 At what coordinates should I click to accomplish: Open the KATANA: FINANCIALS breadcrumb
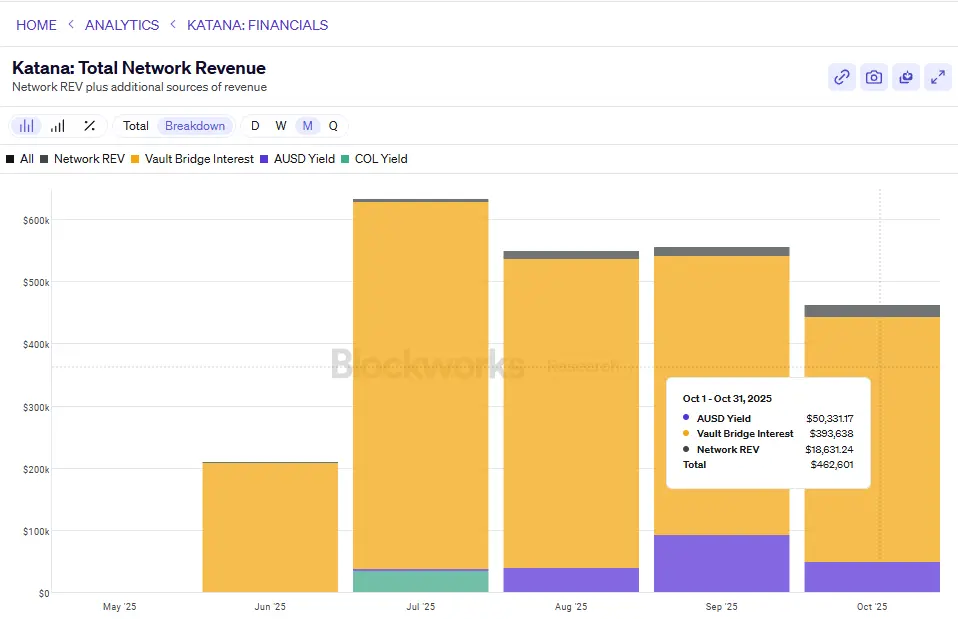coord(257,25)
